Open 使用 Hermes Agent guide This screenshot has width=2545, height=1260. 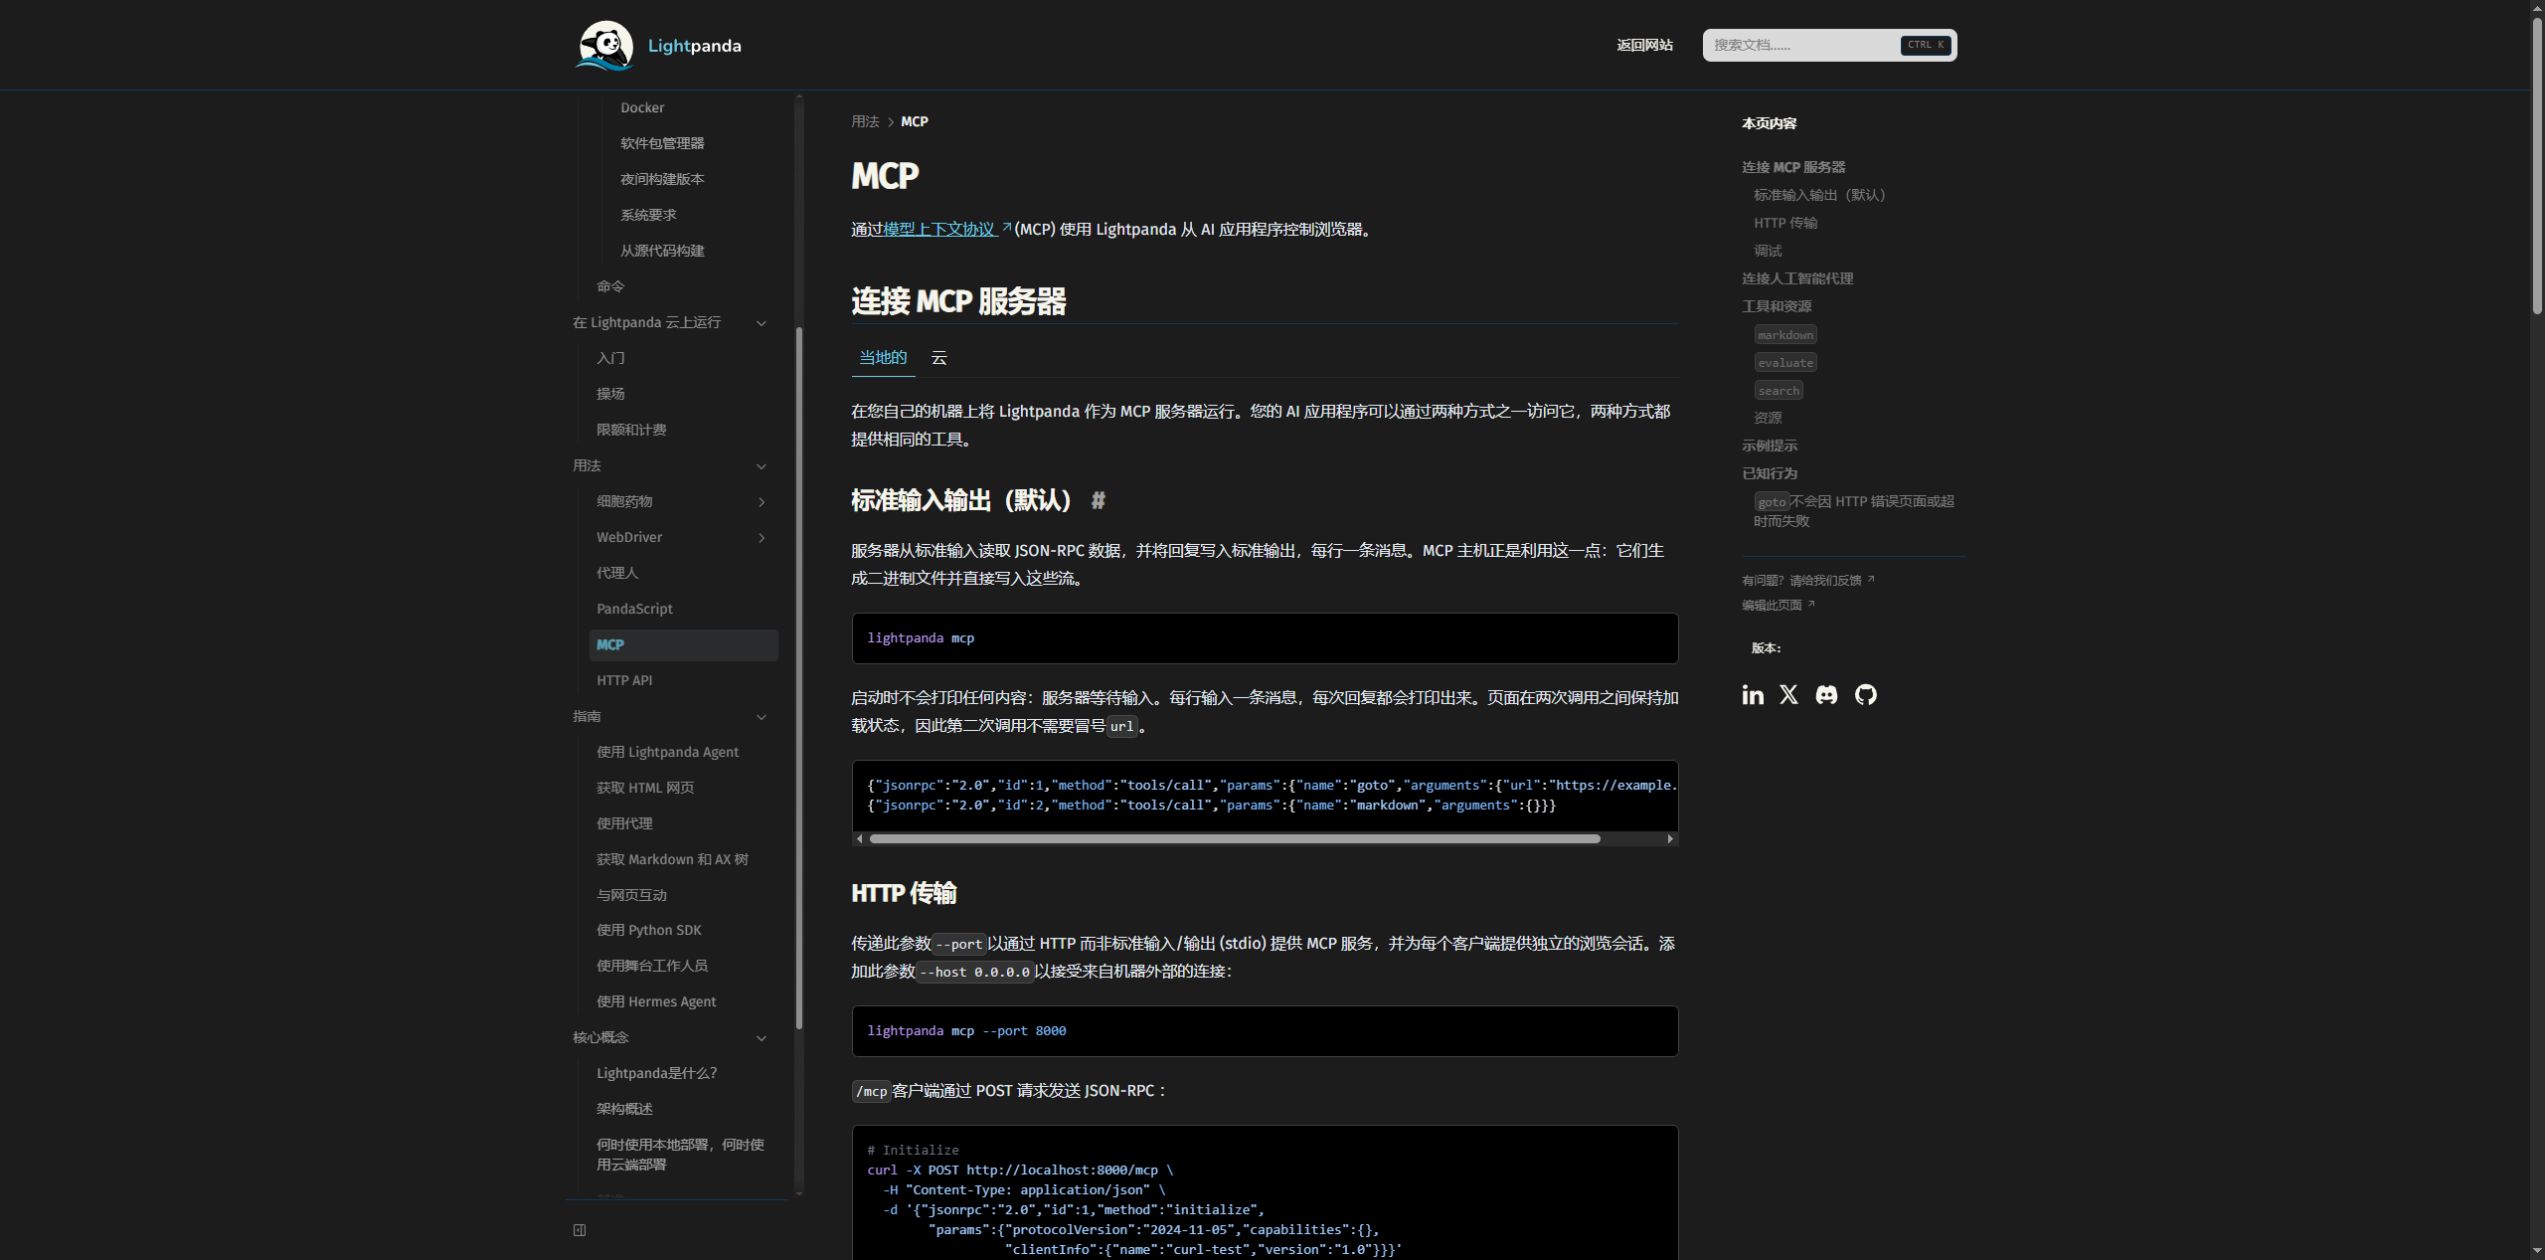click(x=656, y=1002)
